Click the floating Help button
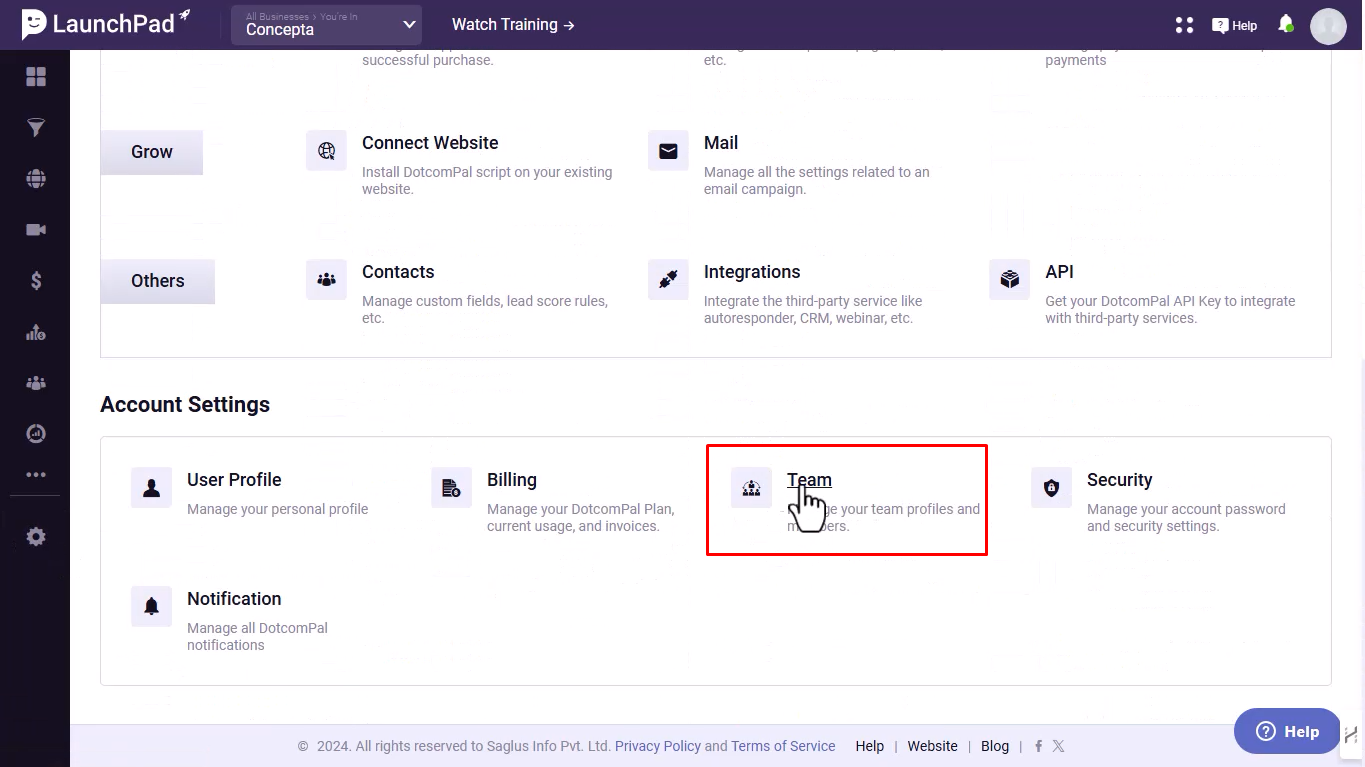 (1287, 731)
